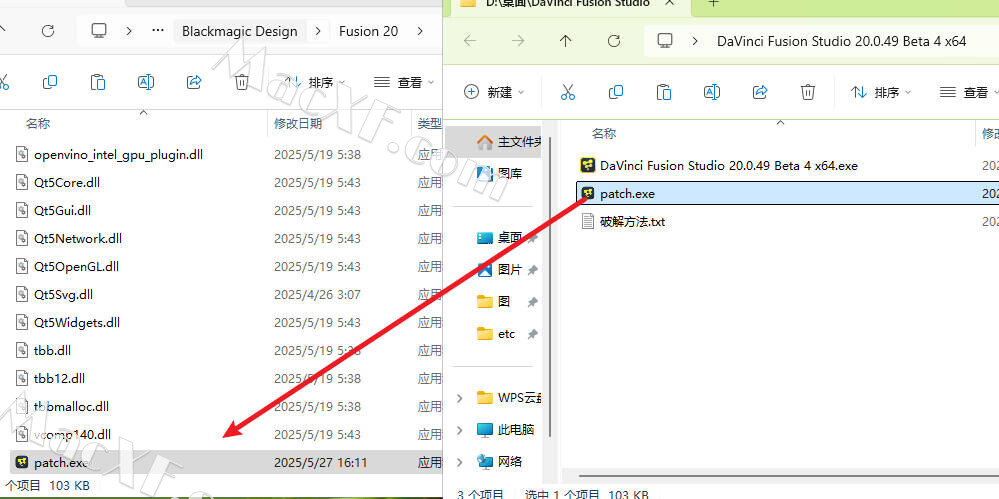Sort left window by 修改日期 column

(298, 124)
